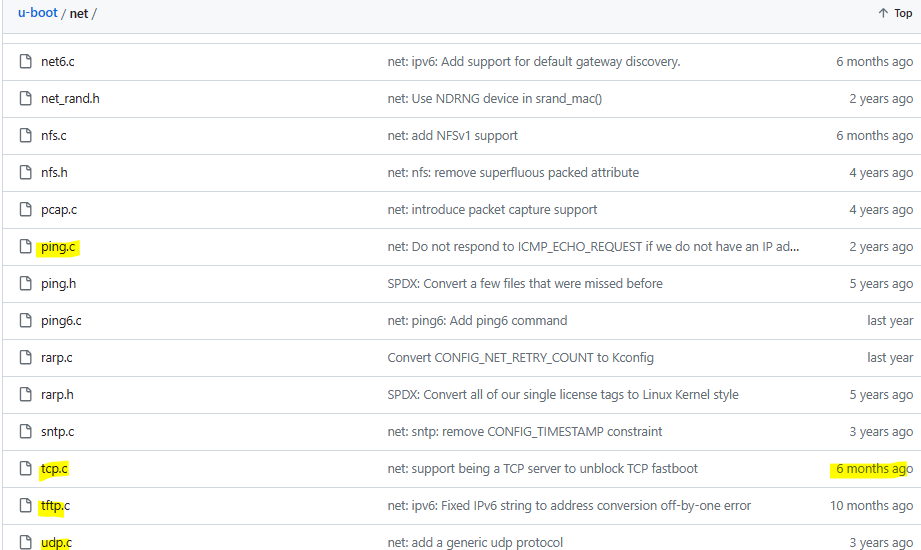Image resolution: width=921 pixels, height=550 pixels.
Task: Click '2 years ago' in ping.c row
Action: 881,247
